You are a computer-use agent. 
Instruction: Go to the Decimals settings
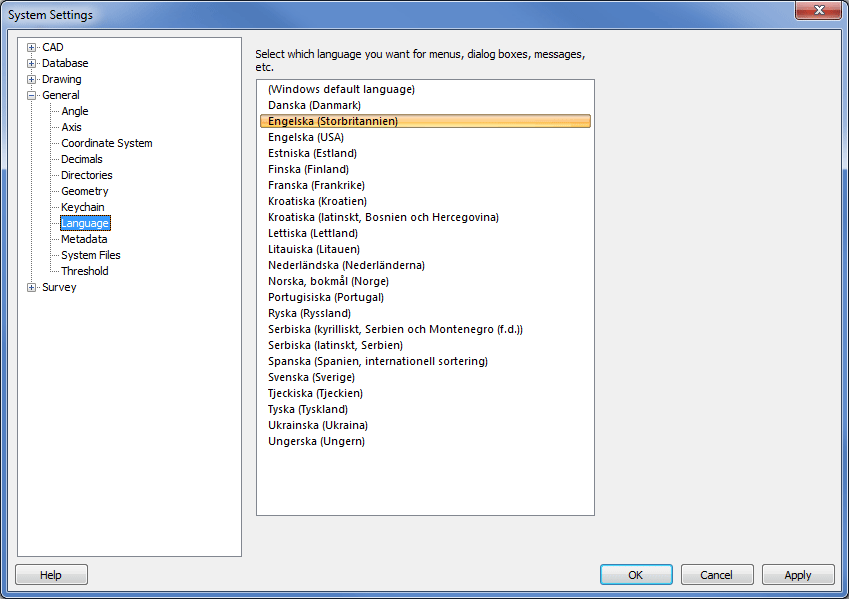pos(82,159)
